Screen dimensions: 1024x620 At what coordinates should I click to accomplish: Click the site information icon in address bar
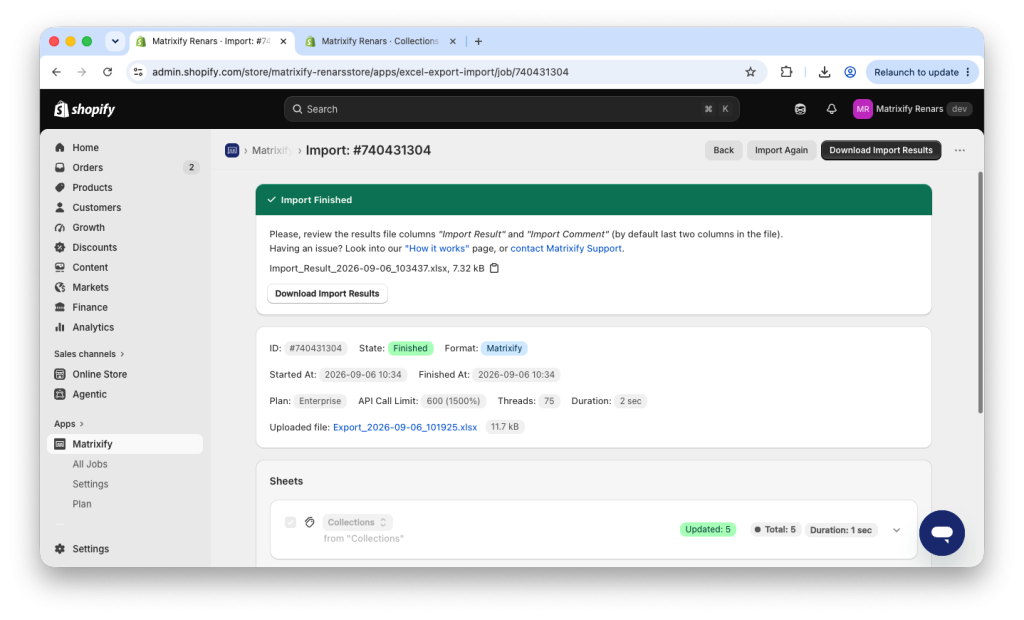point(138,73)
